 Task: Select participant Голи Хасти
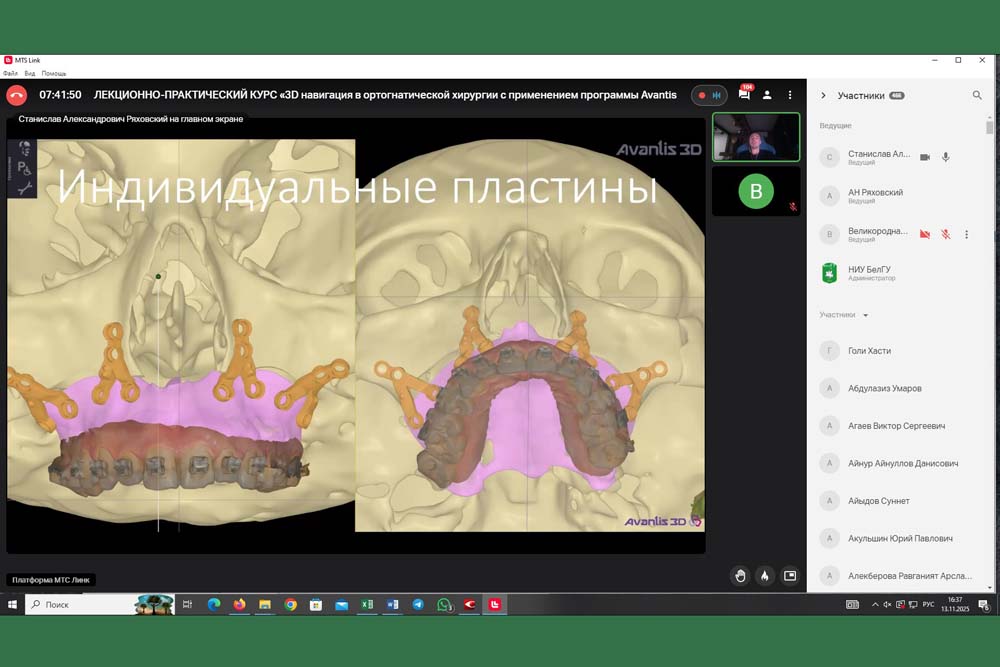(x=869, y=351)
